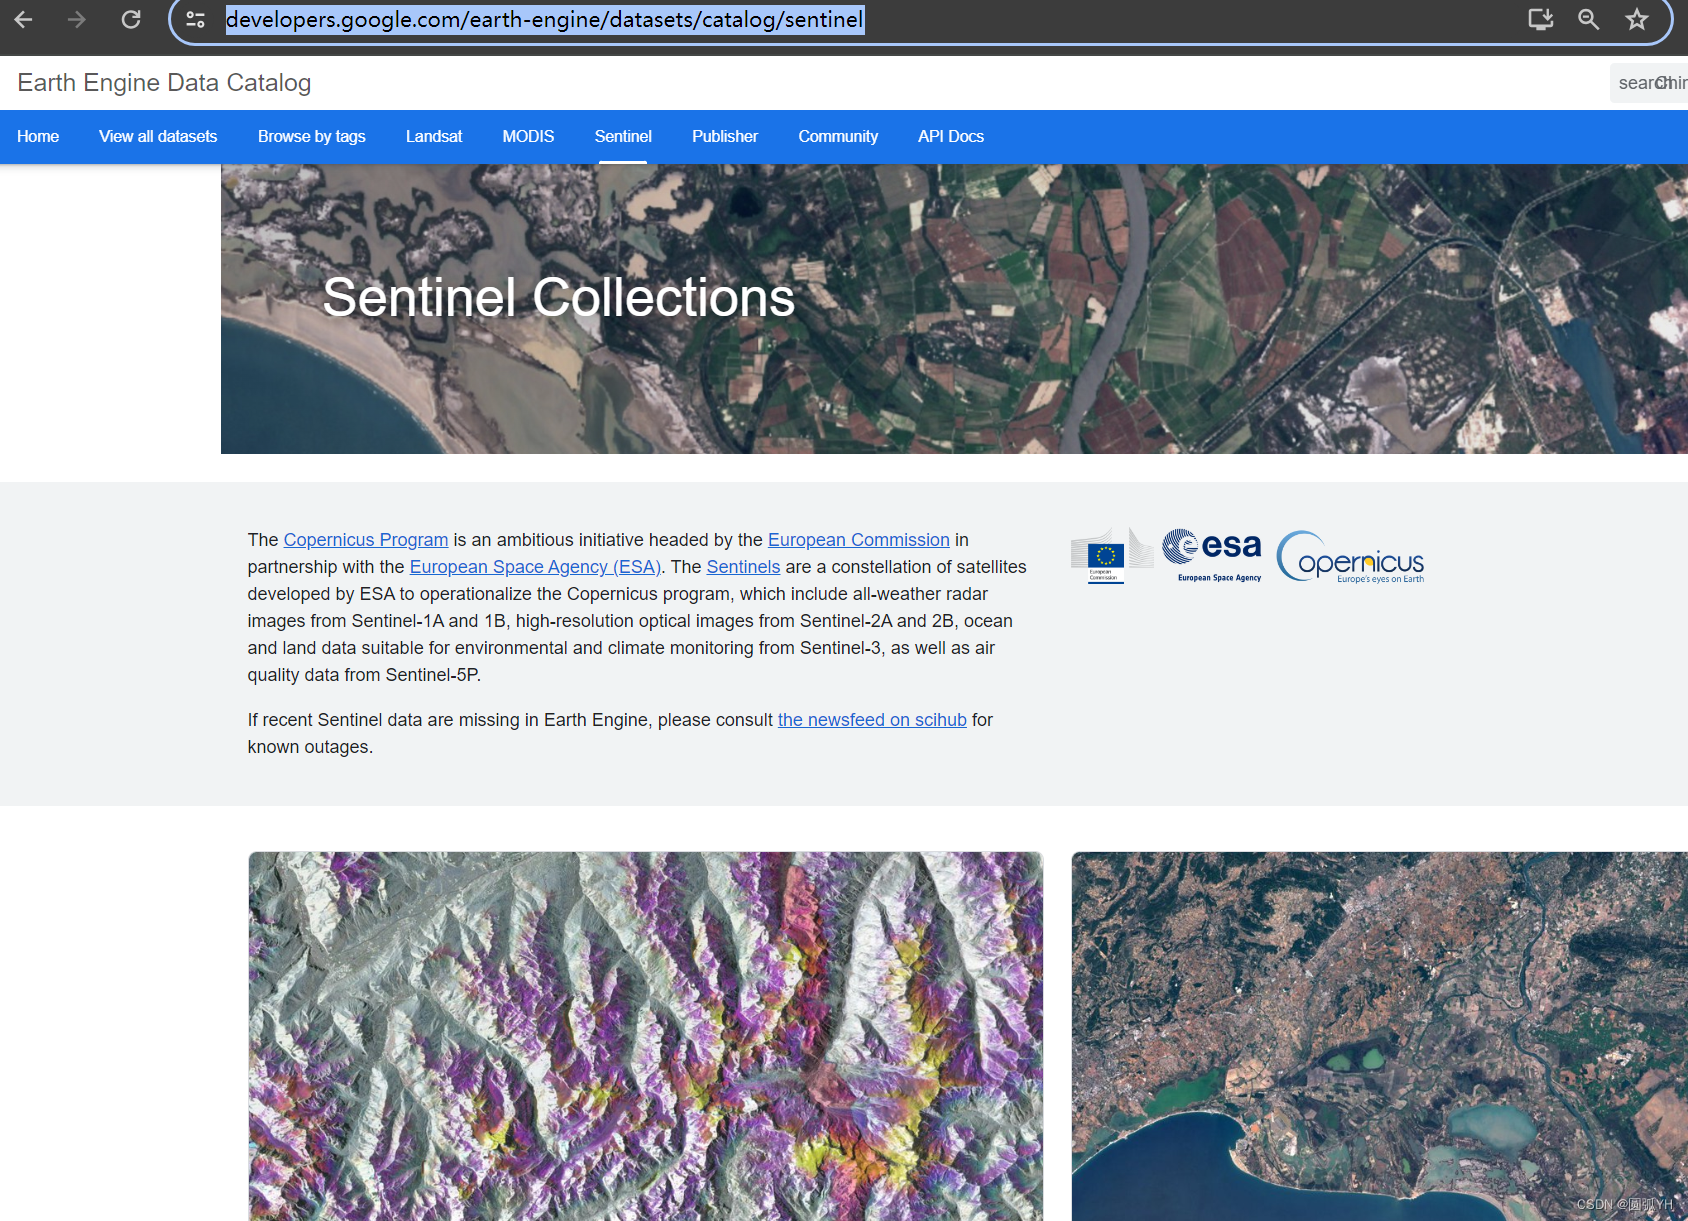1688x1221 pixels.
Task: Switch to the MODIS tab
Action: 528,136
